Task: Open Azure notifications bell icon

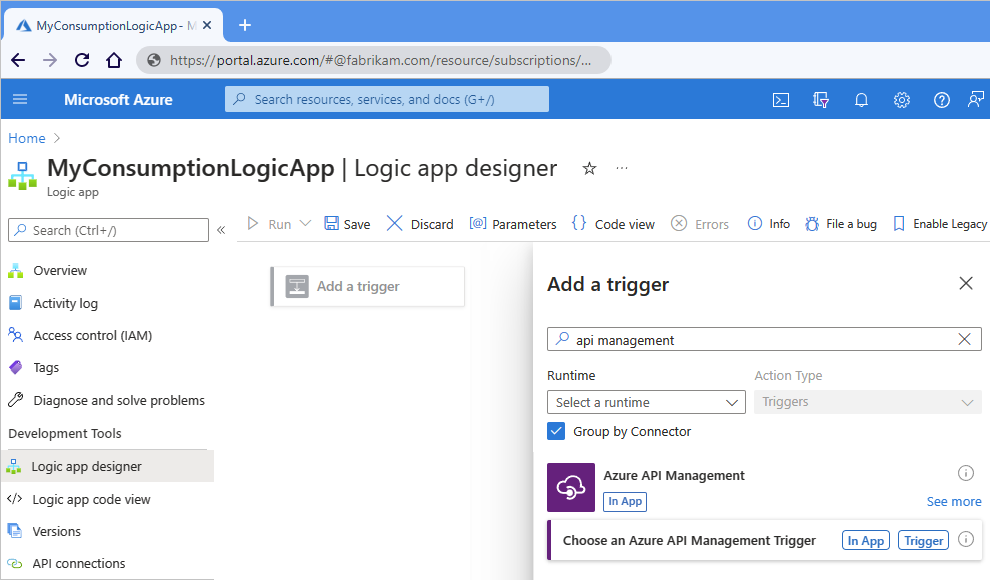Action: point(861,99)
